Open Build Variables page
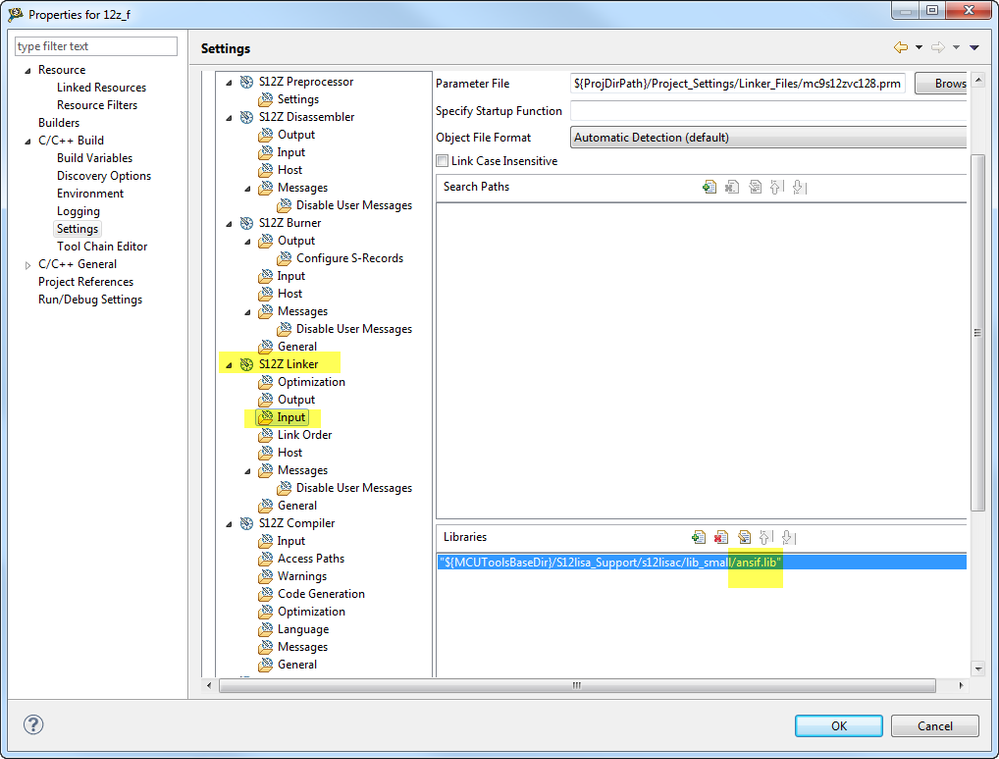Viewport: 999px width, 759px height. tap(94, 157)
